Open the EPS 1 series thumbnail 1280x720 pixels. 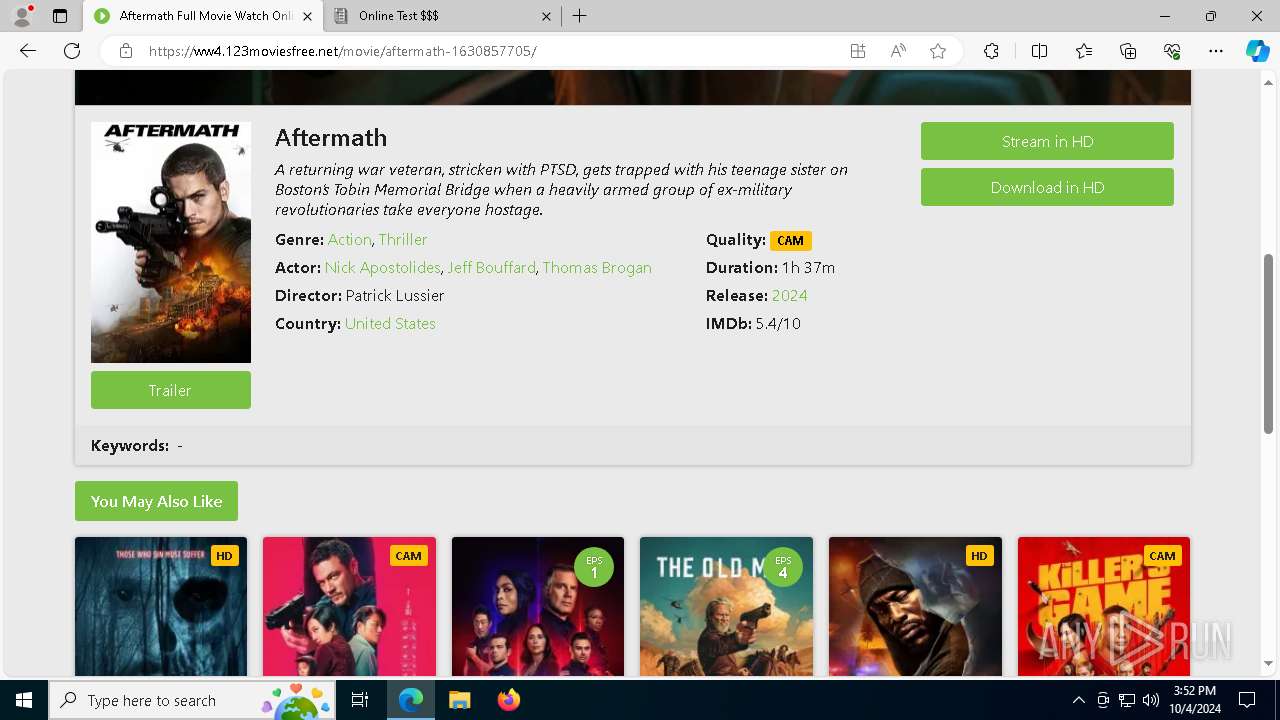point(538,607)
